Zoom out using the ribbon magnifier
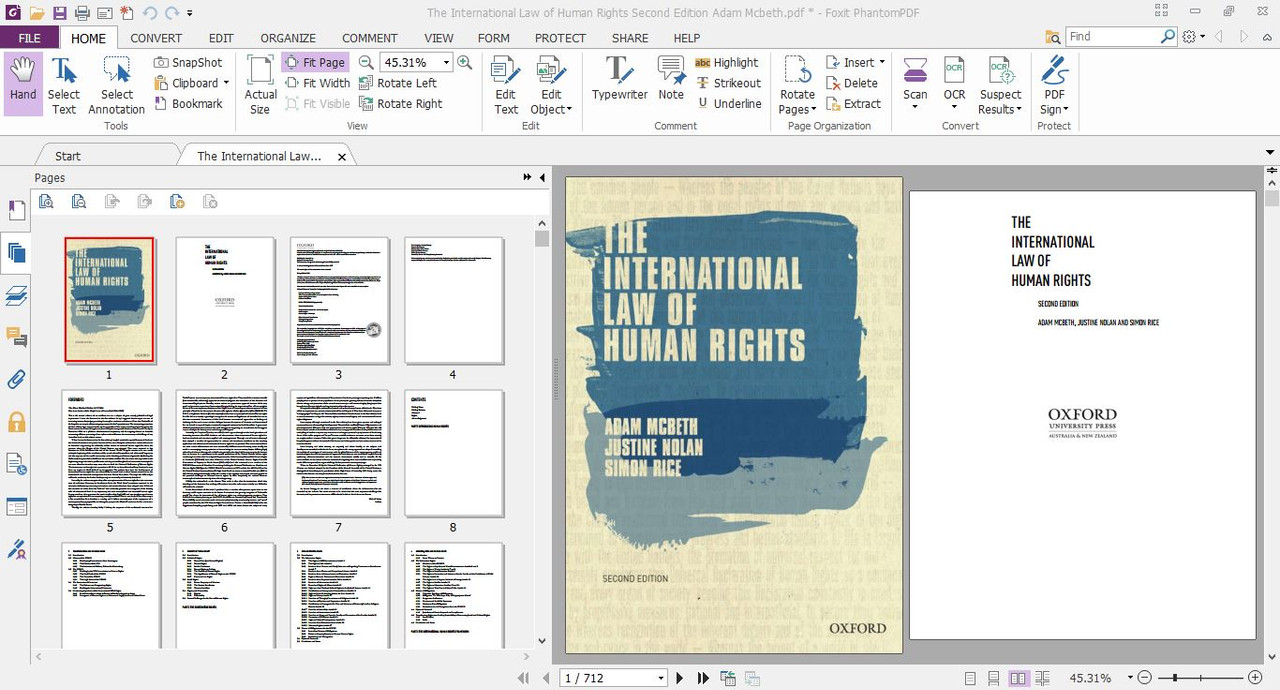The height and width of the screenshot is (690, 1280). (x=366, y=62)
